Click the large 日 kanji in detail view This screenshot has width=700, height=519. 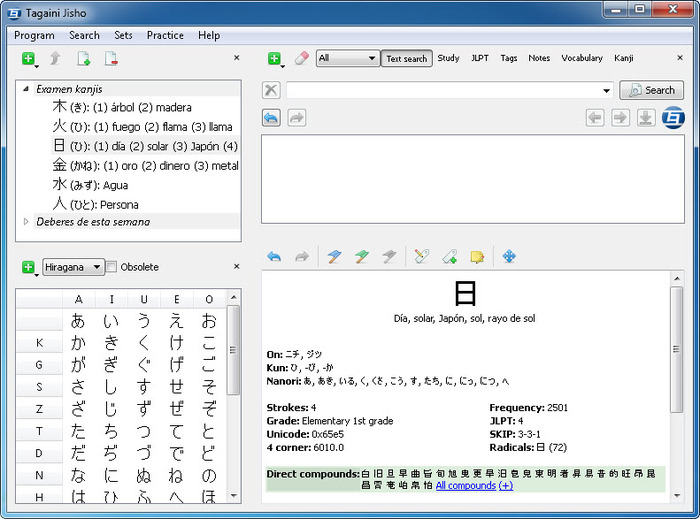point(465,294)
